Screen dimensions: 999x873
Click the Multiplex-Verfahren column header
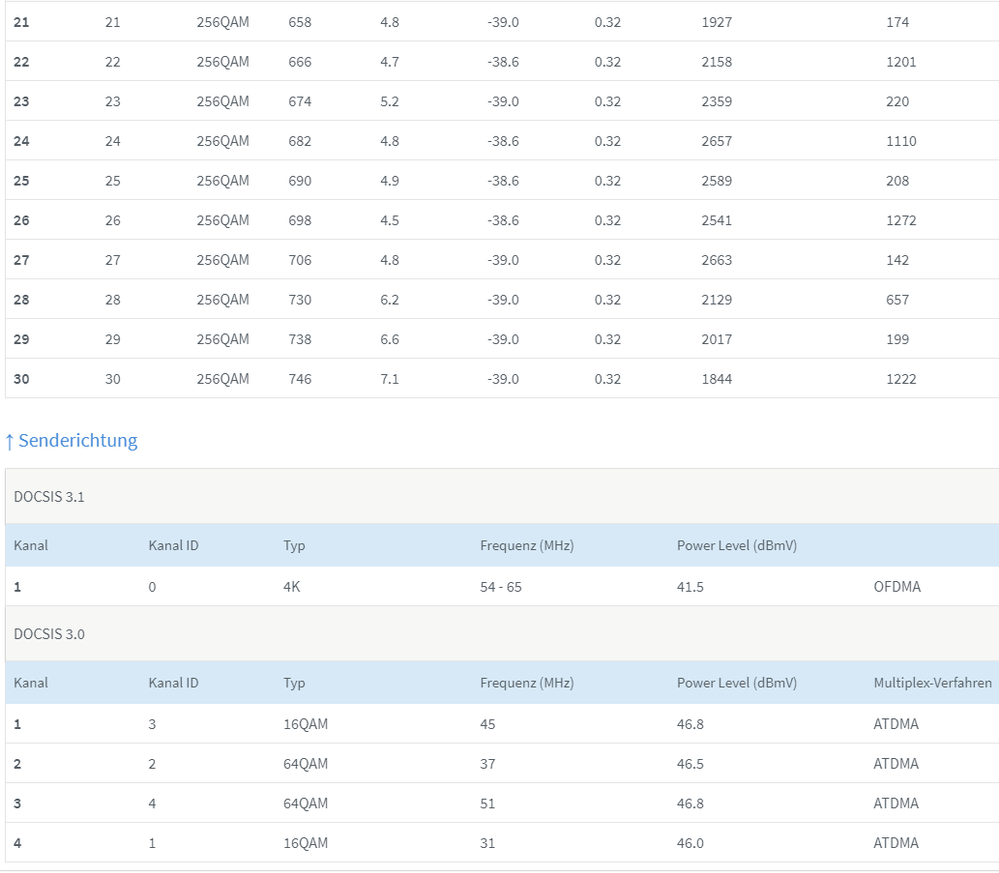pos(932,683)
